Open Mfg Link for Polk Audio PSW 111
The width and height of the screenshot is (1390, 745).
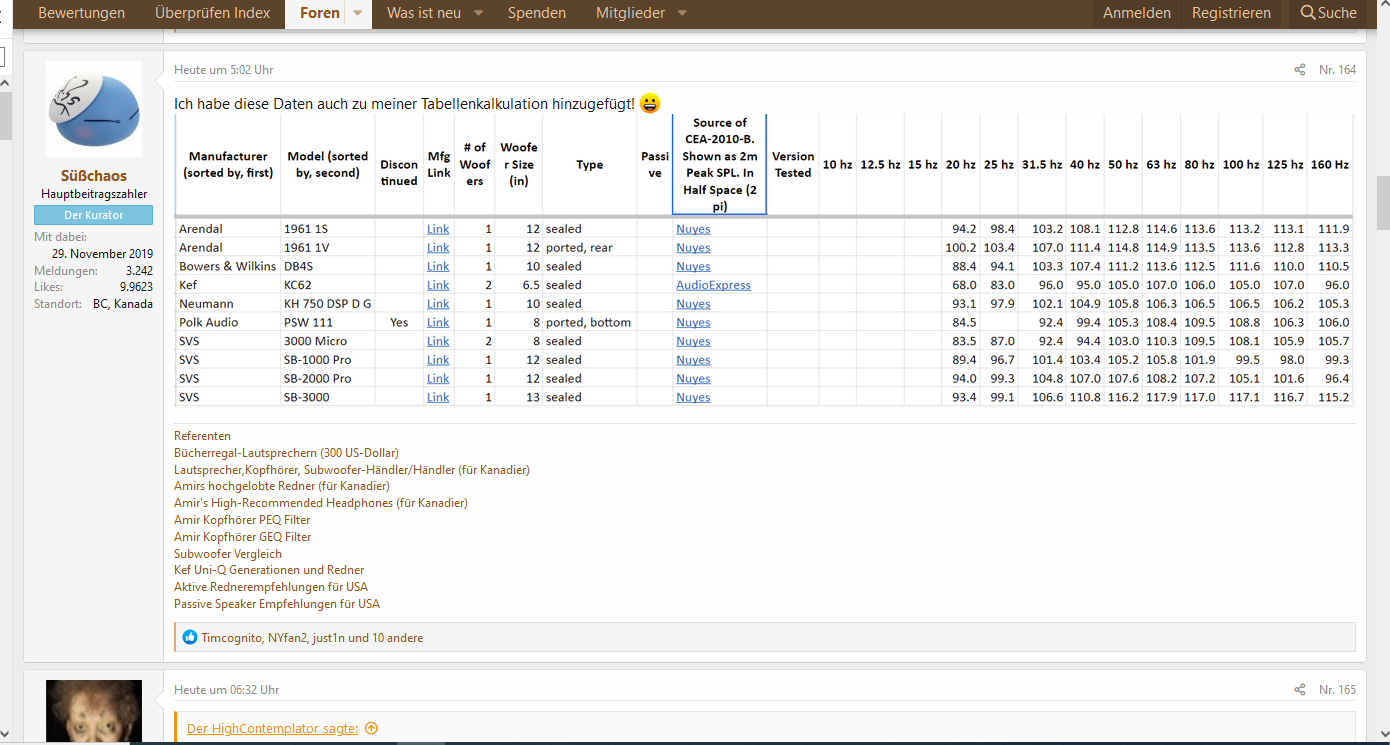point(438,323)
